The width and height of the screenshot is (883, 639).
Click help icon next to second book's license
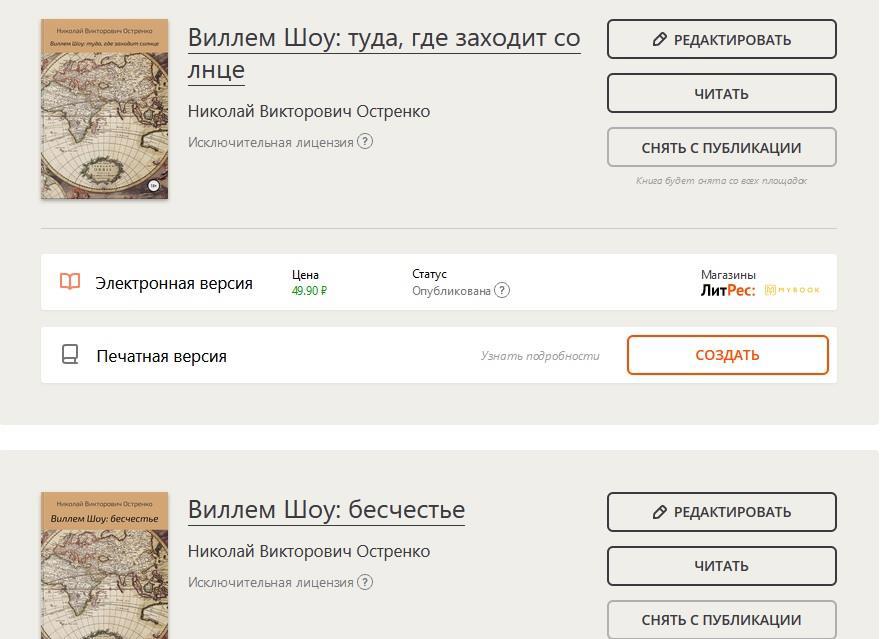pyautogui.click(x=365, y=582)
